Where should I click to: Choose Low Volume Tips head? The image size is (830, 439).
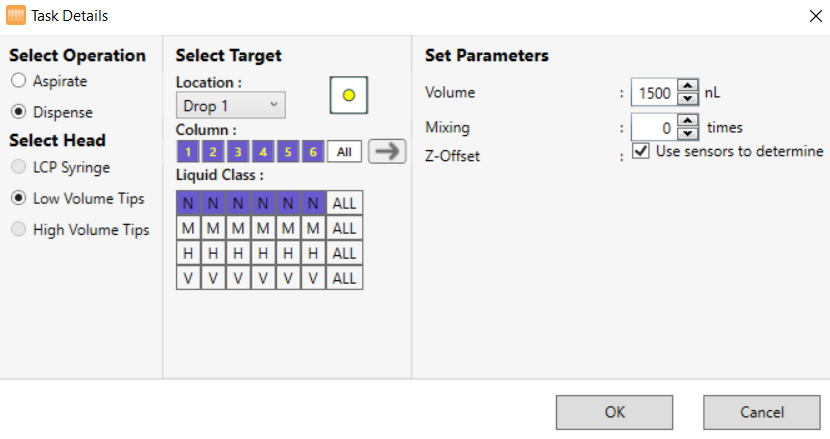point(18,198)
